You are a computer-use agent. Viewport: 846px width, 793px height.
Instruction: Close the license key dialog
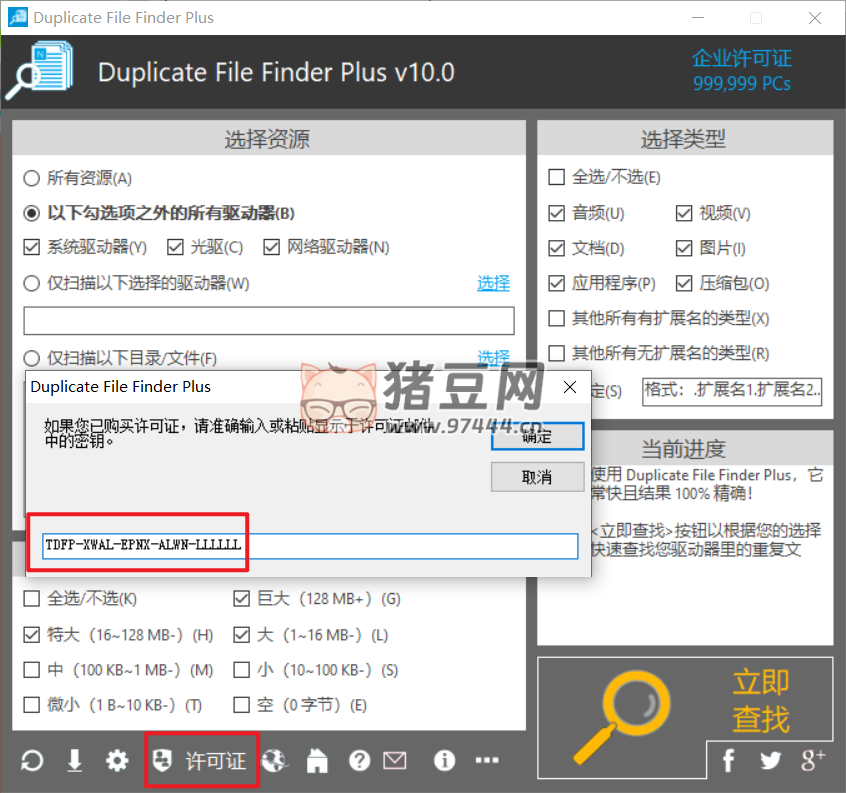tap(570, 387)
